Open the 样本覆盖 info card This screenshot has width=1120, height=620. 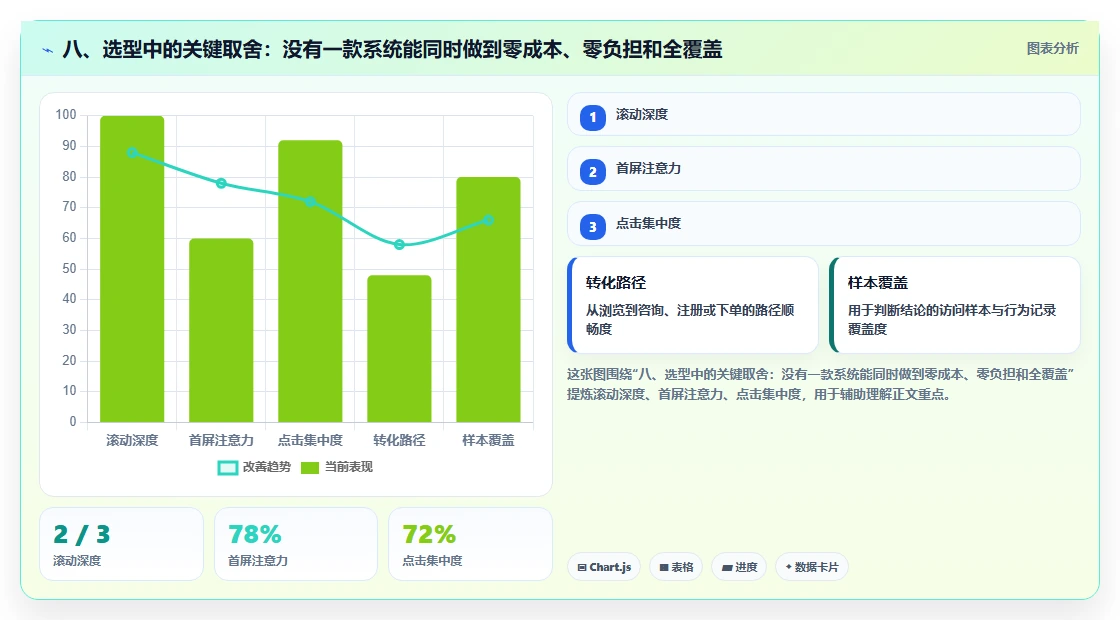pos(954,305)
